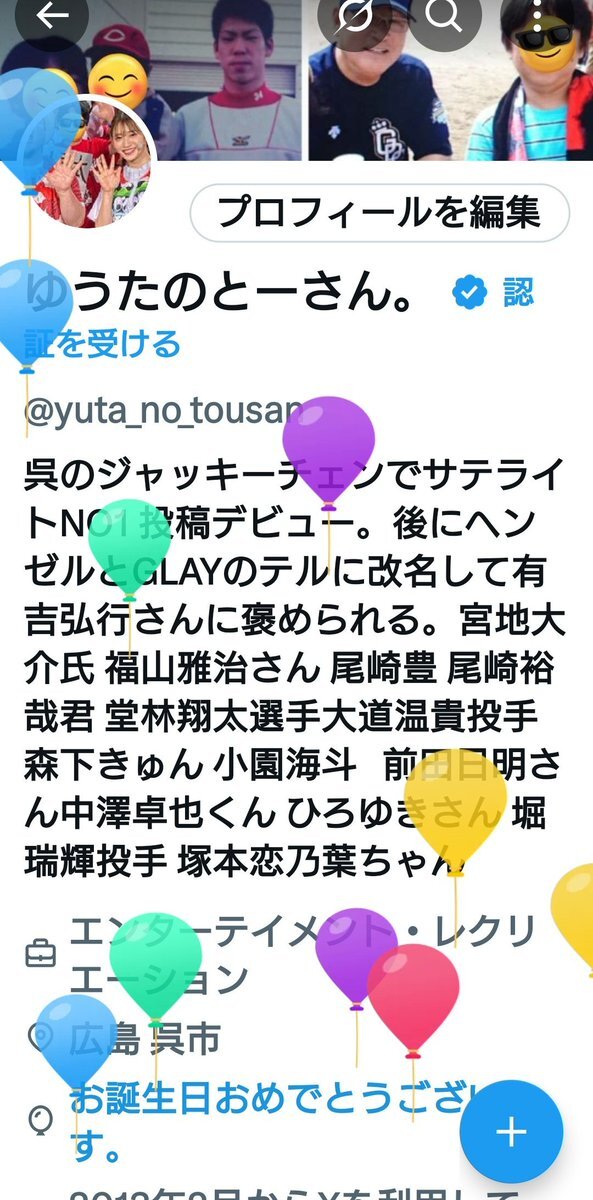Tap the briefcase category icon
This screenshot has width=593, height=1200.
[x=39, y=953]
